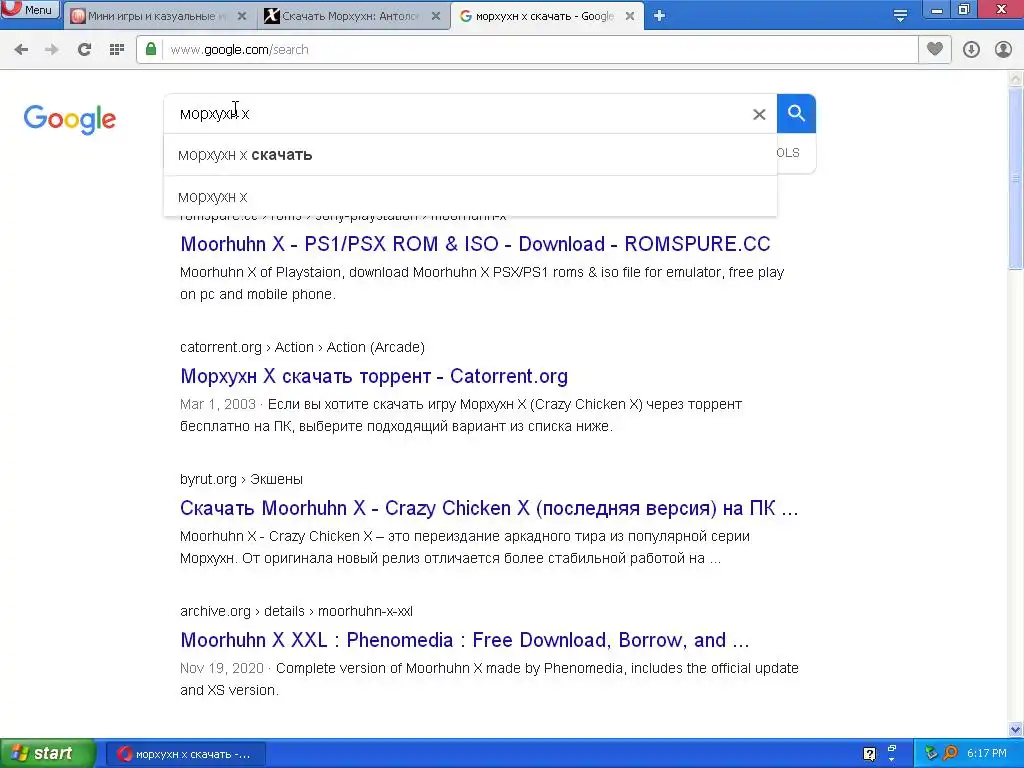
Task: Click the tray icon left of the magnifier
Action: (x=931, y=754)
